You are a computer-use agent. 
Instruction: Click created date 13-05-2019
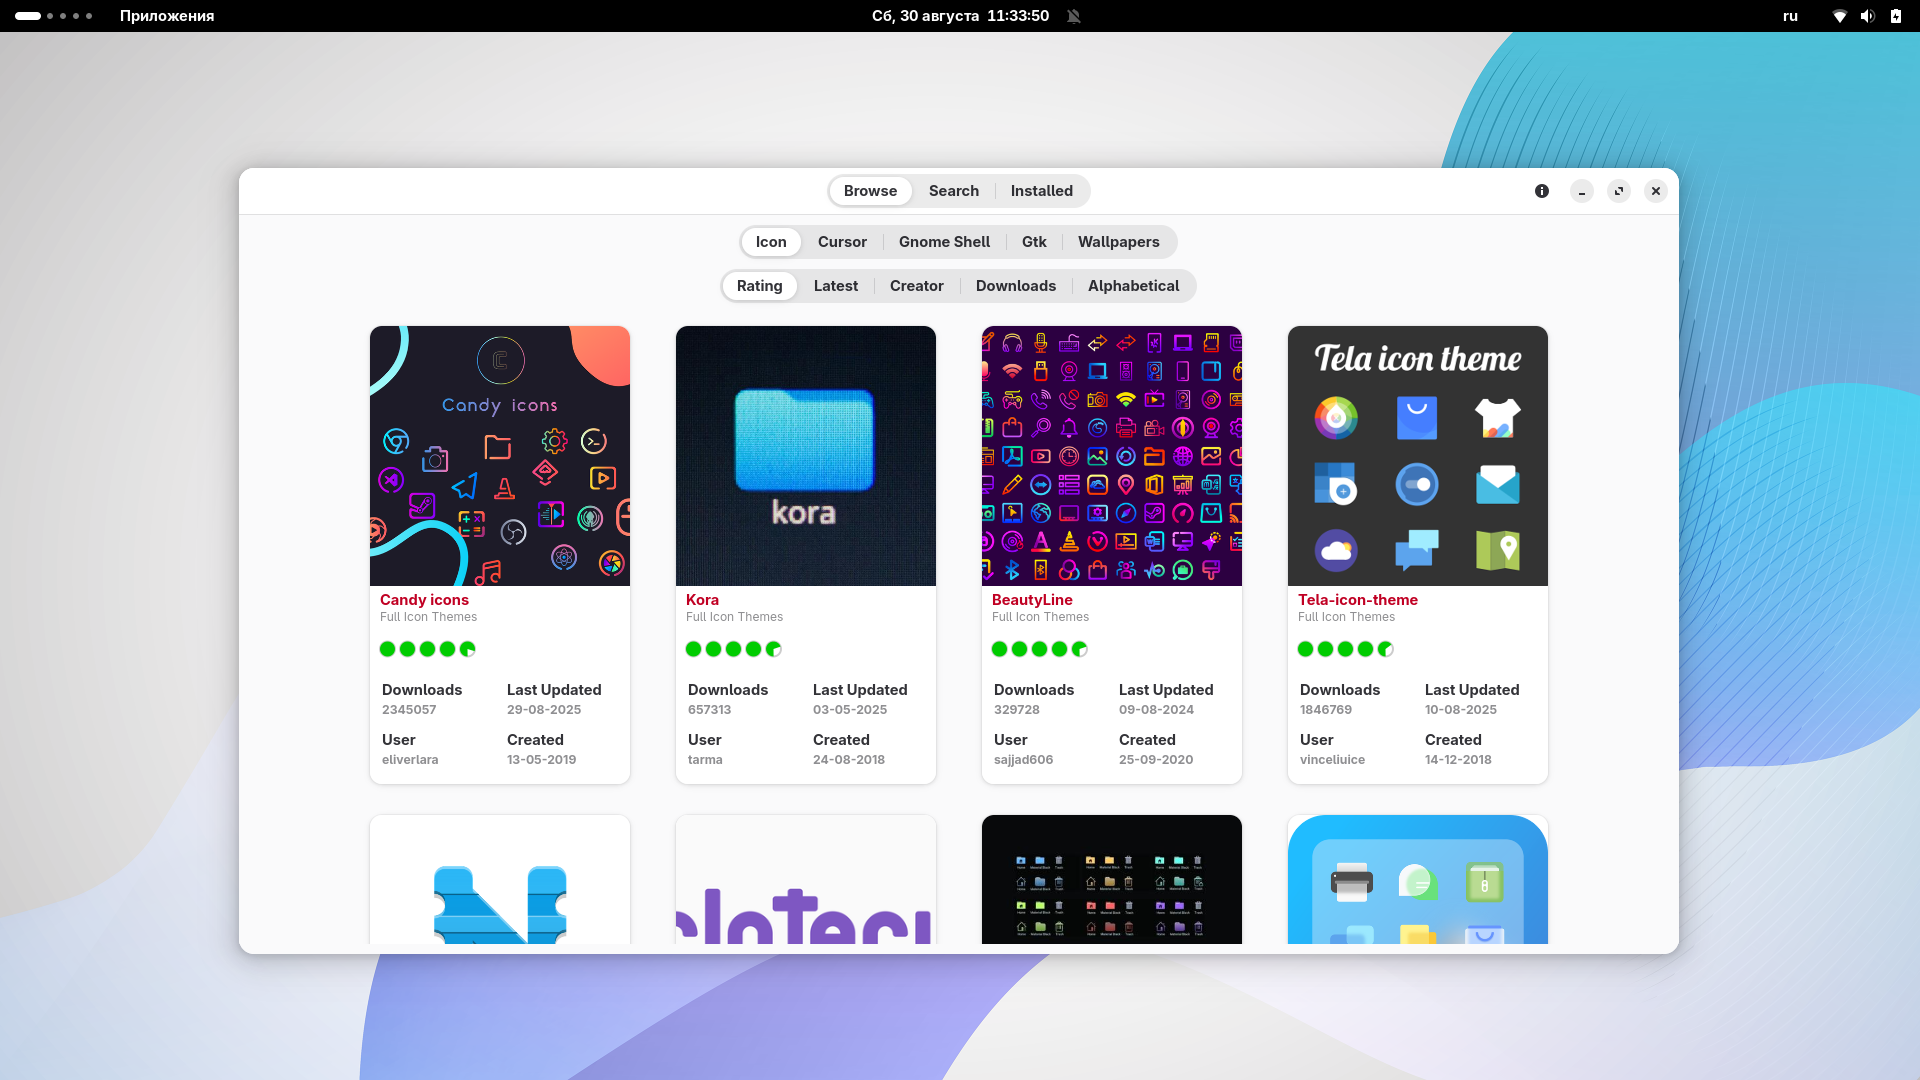coord(541,760)
